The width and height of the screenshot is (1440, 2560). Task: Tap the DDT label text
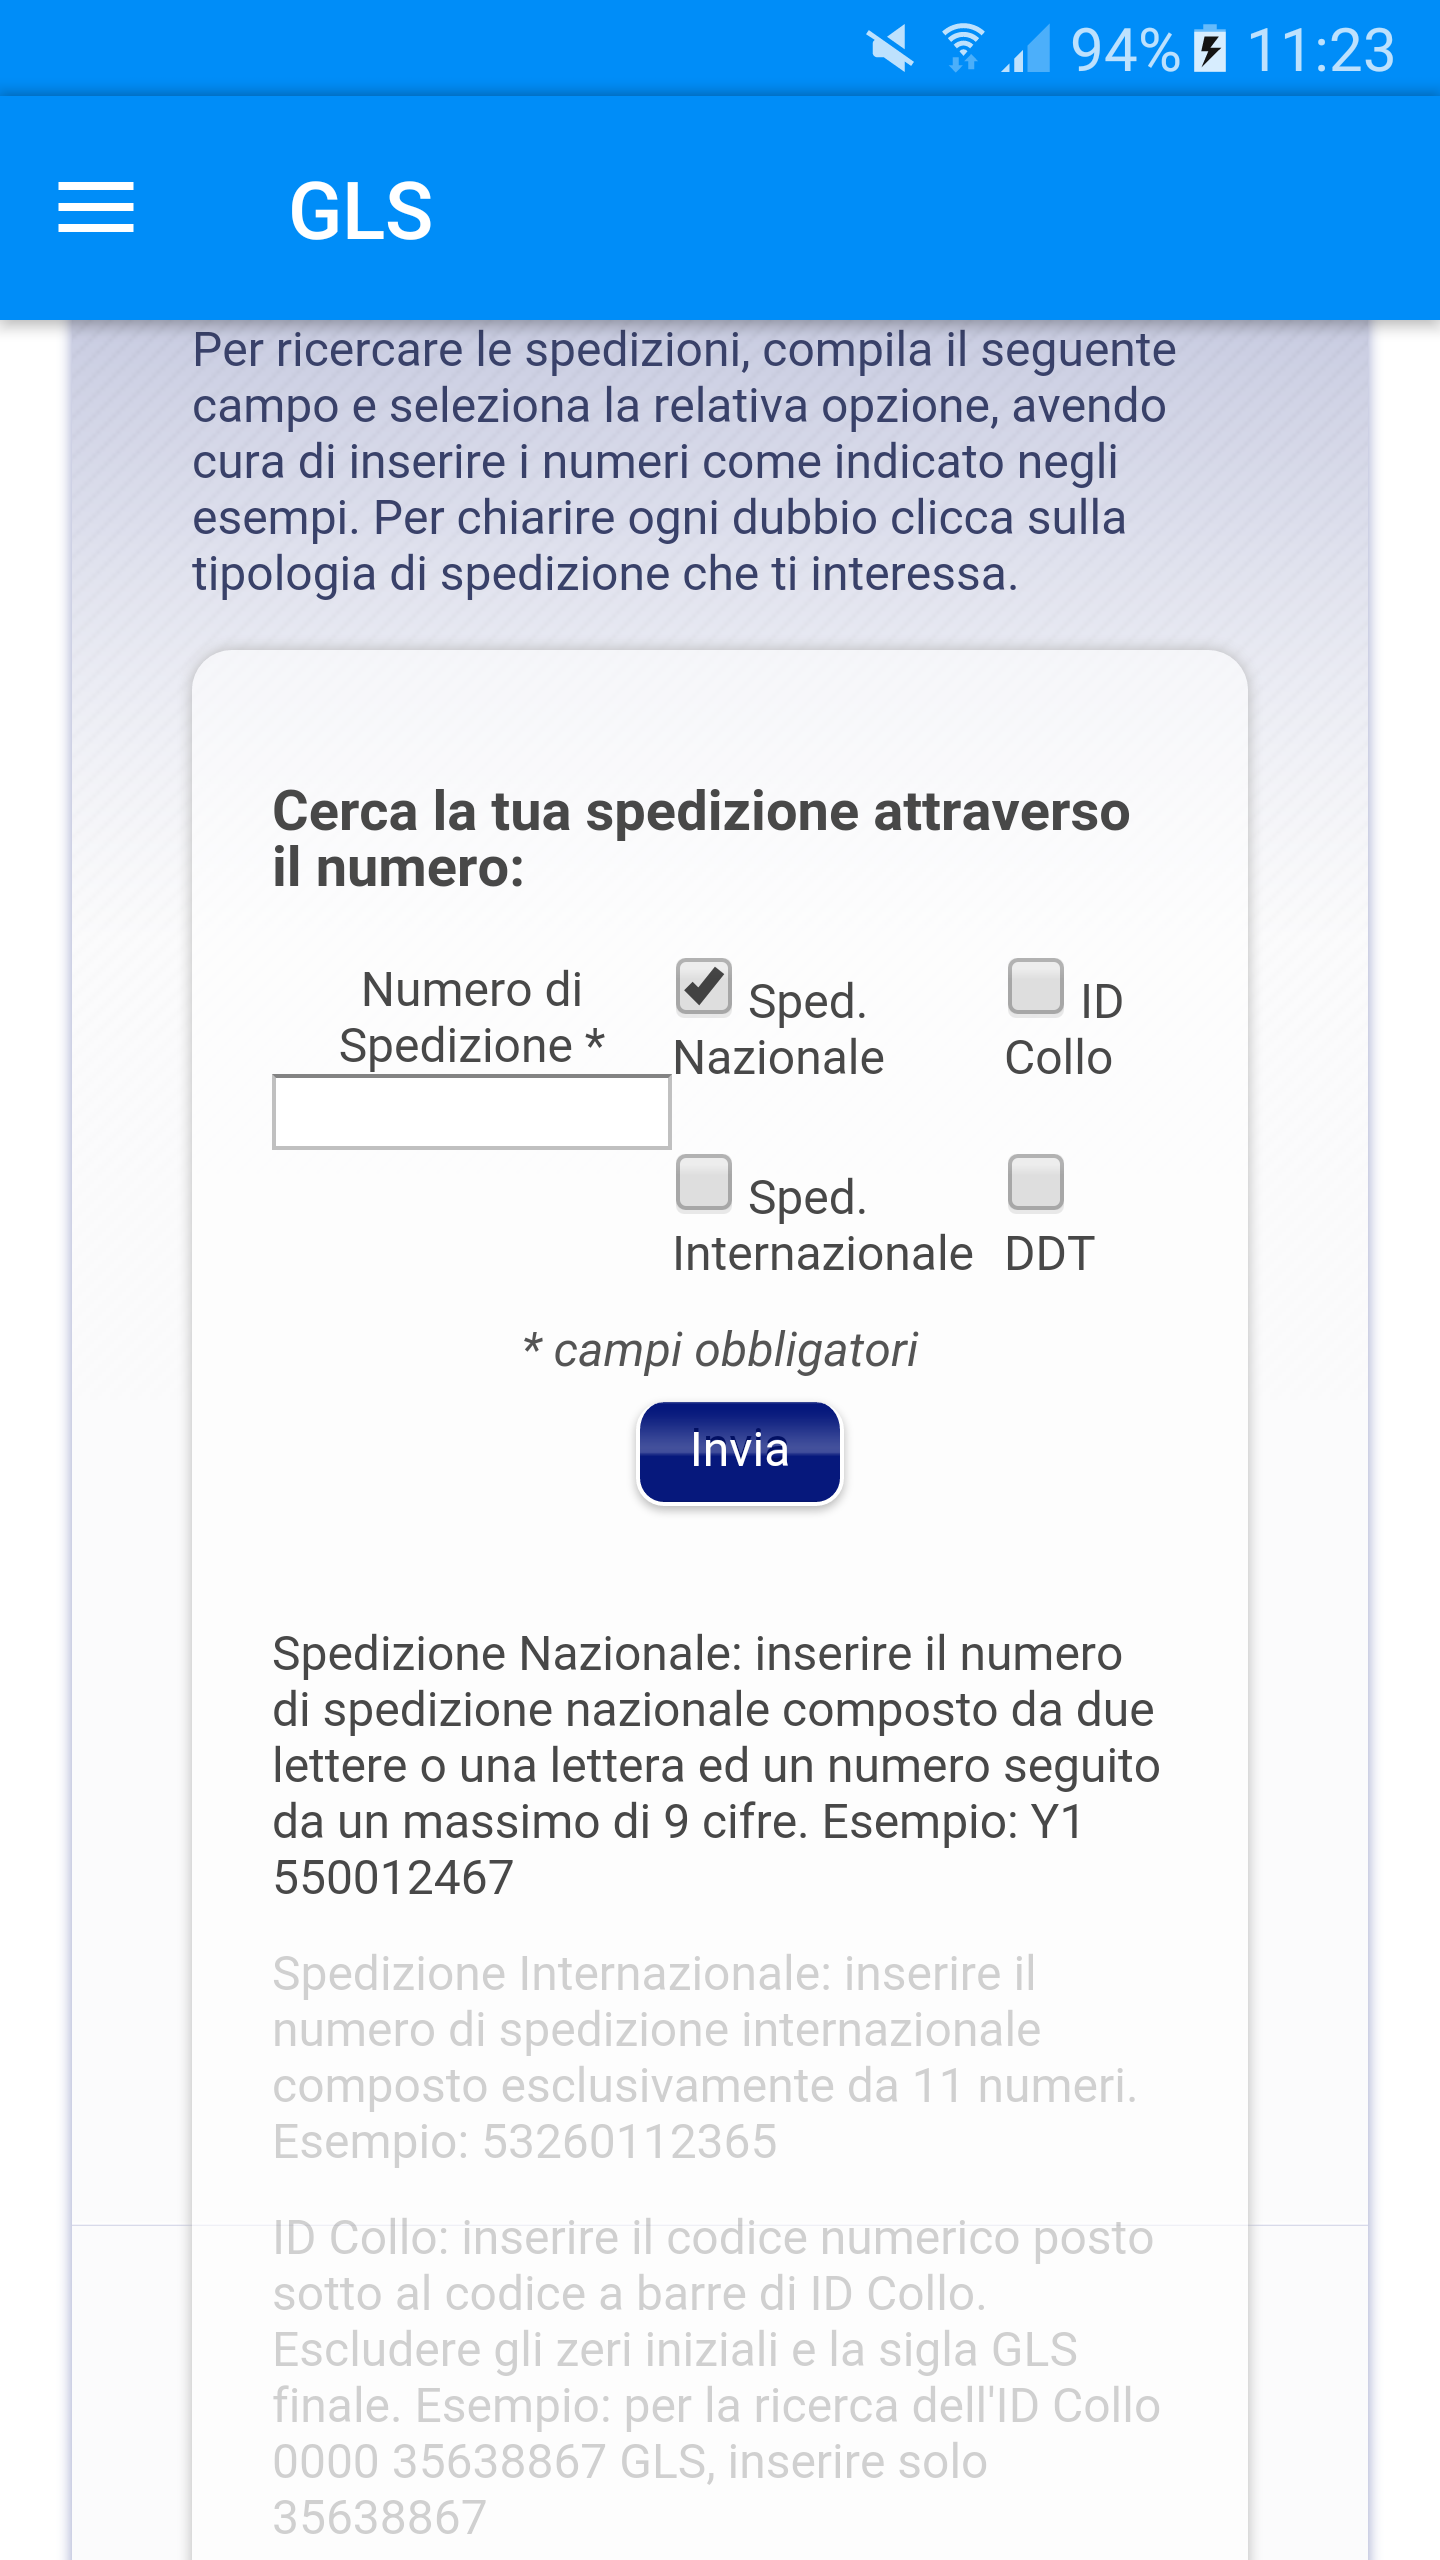tap(1050, 1254)
